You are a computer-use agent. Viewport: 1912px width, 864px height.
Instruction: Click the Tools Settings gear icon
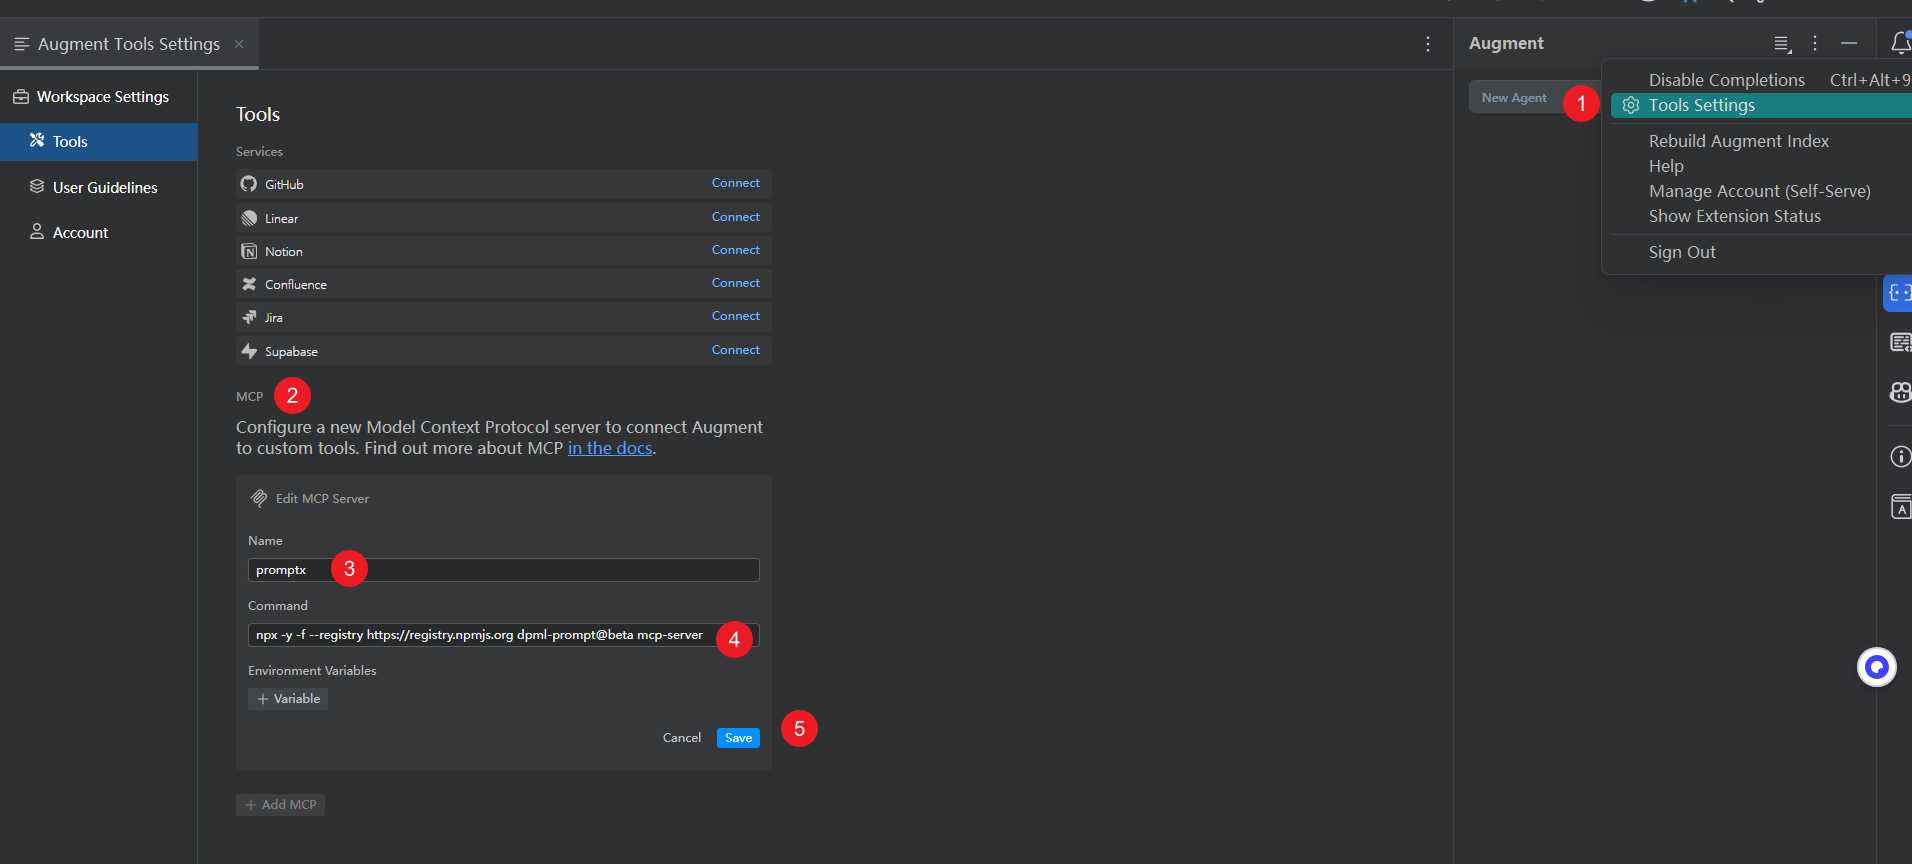tap(1631, 105)
